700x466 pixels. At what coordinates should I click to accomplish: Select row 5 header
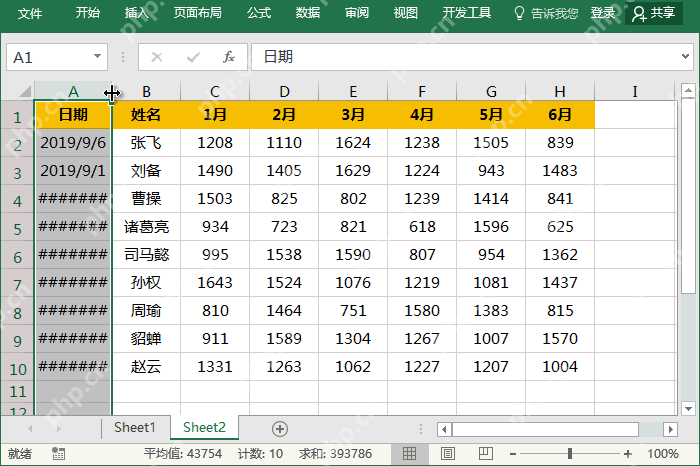17,229
